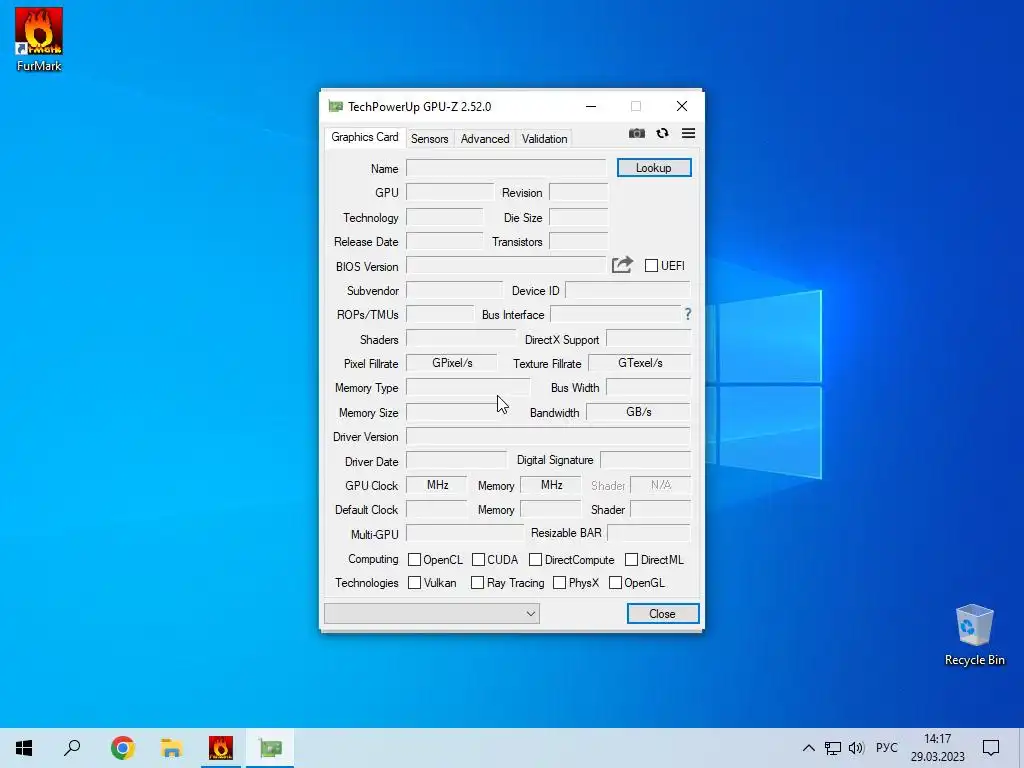Viewport: 1024px width, 768px height.
Task: Click the Subvendor field
Action: point(454,290)
